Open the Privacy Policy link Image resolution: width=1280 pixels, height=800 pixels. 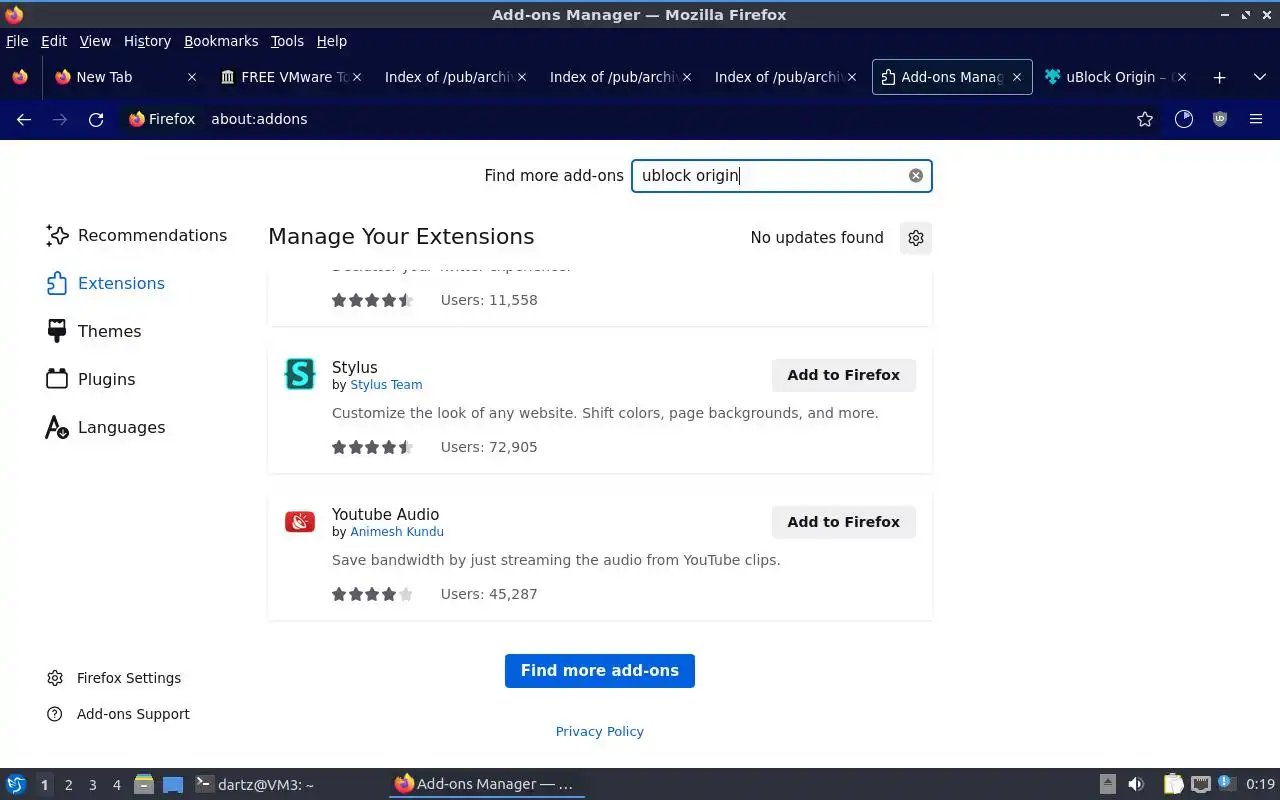(599, 731)
